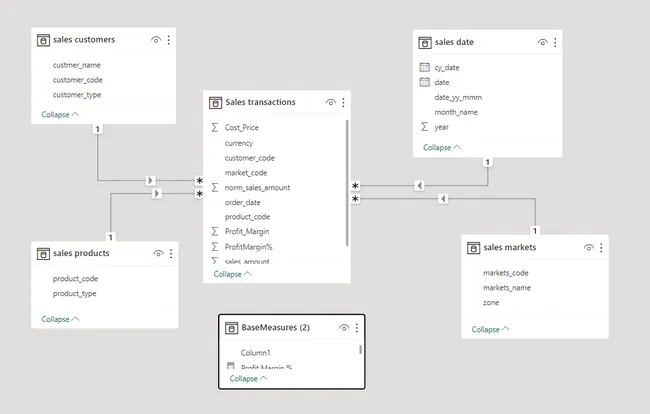Viewport: 650px width, 414px height.
Task: Hide the sales date table
Action: 542,43
